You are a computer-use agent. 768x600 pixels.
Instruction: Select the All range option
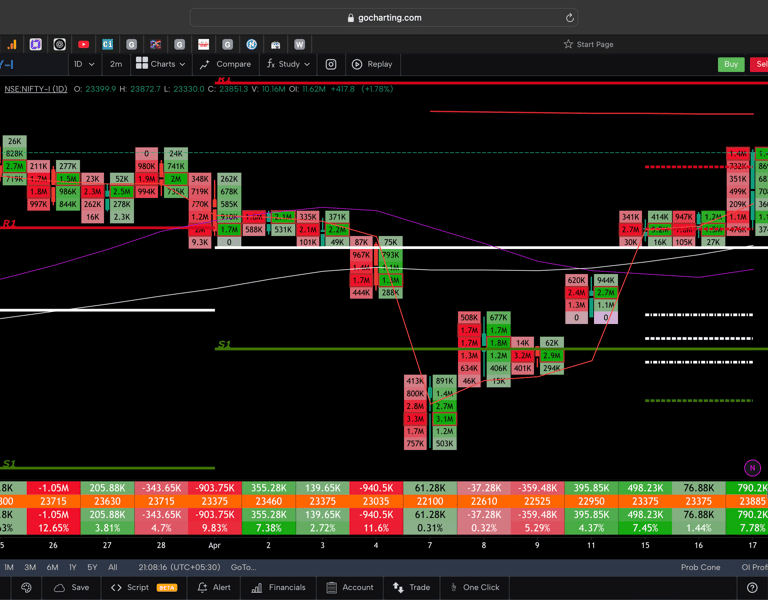[x=113, y=567]
